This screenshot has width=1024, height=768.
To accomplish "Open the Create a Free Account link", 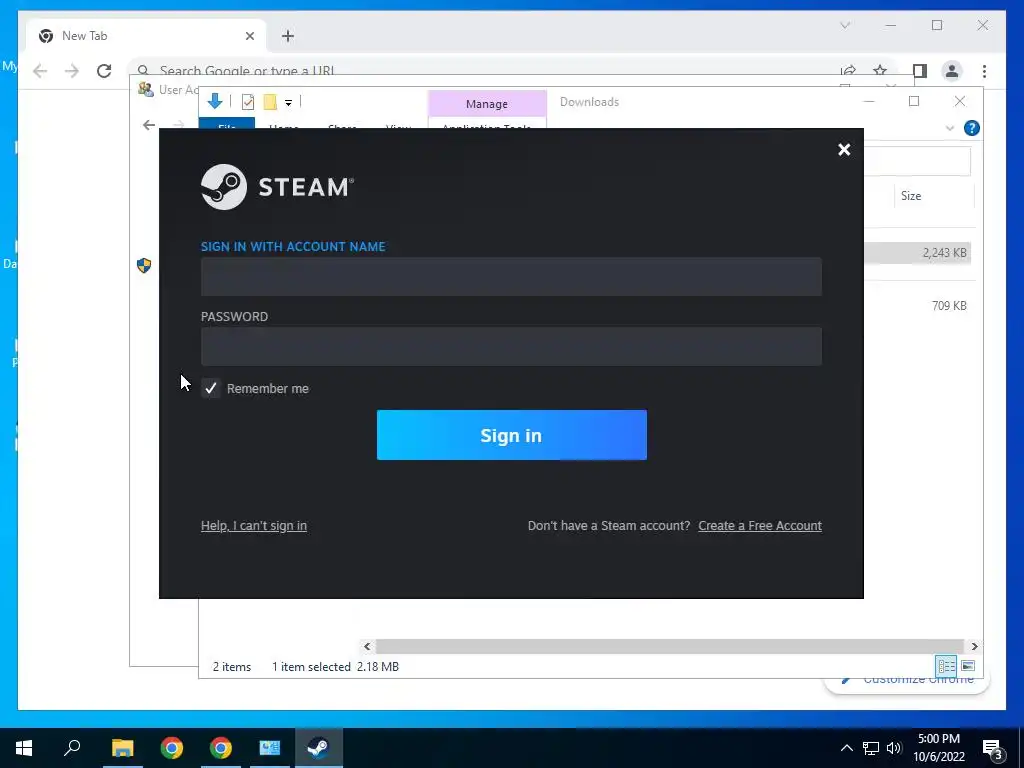I will pos(760,526).
